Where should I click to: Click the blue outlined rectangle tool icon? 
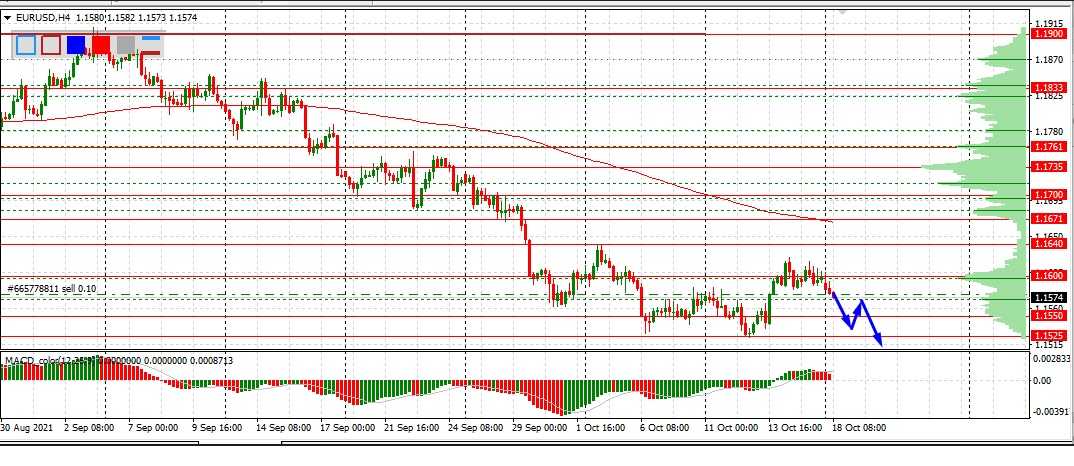tap(26, 45)
